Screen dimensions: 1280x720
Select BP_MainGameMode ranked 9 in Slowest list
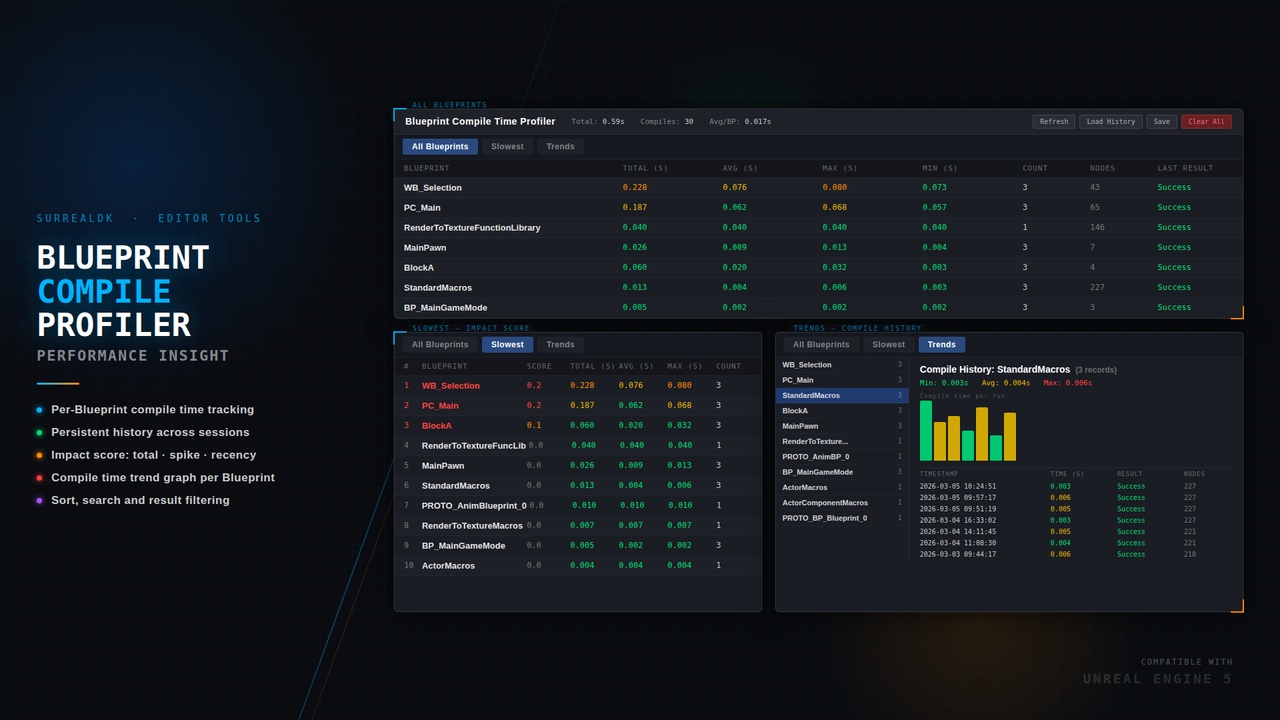click(578, 546)
